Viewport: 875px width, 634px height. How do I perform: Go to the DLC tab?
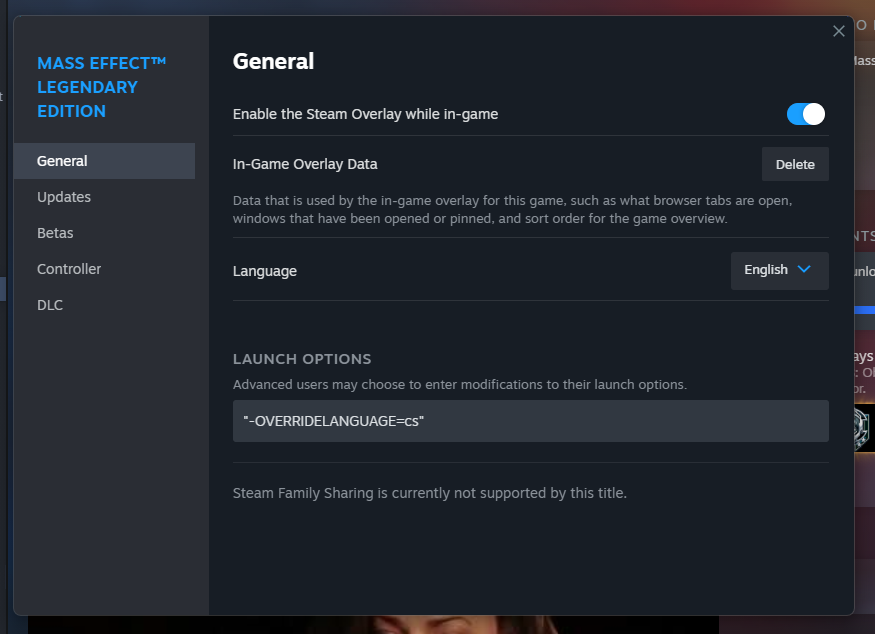(x=104, y=305)
